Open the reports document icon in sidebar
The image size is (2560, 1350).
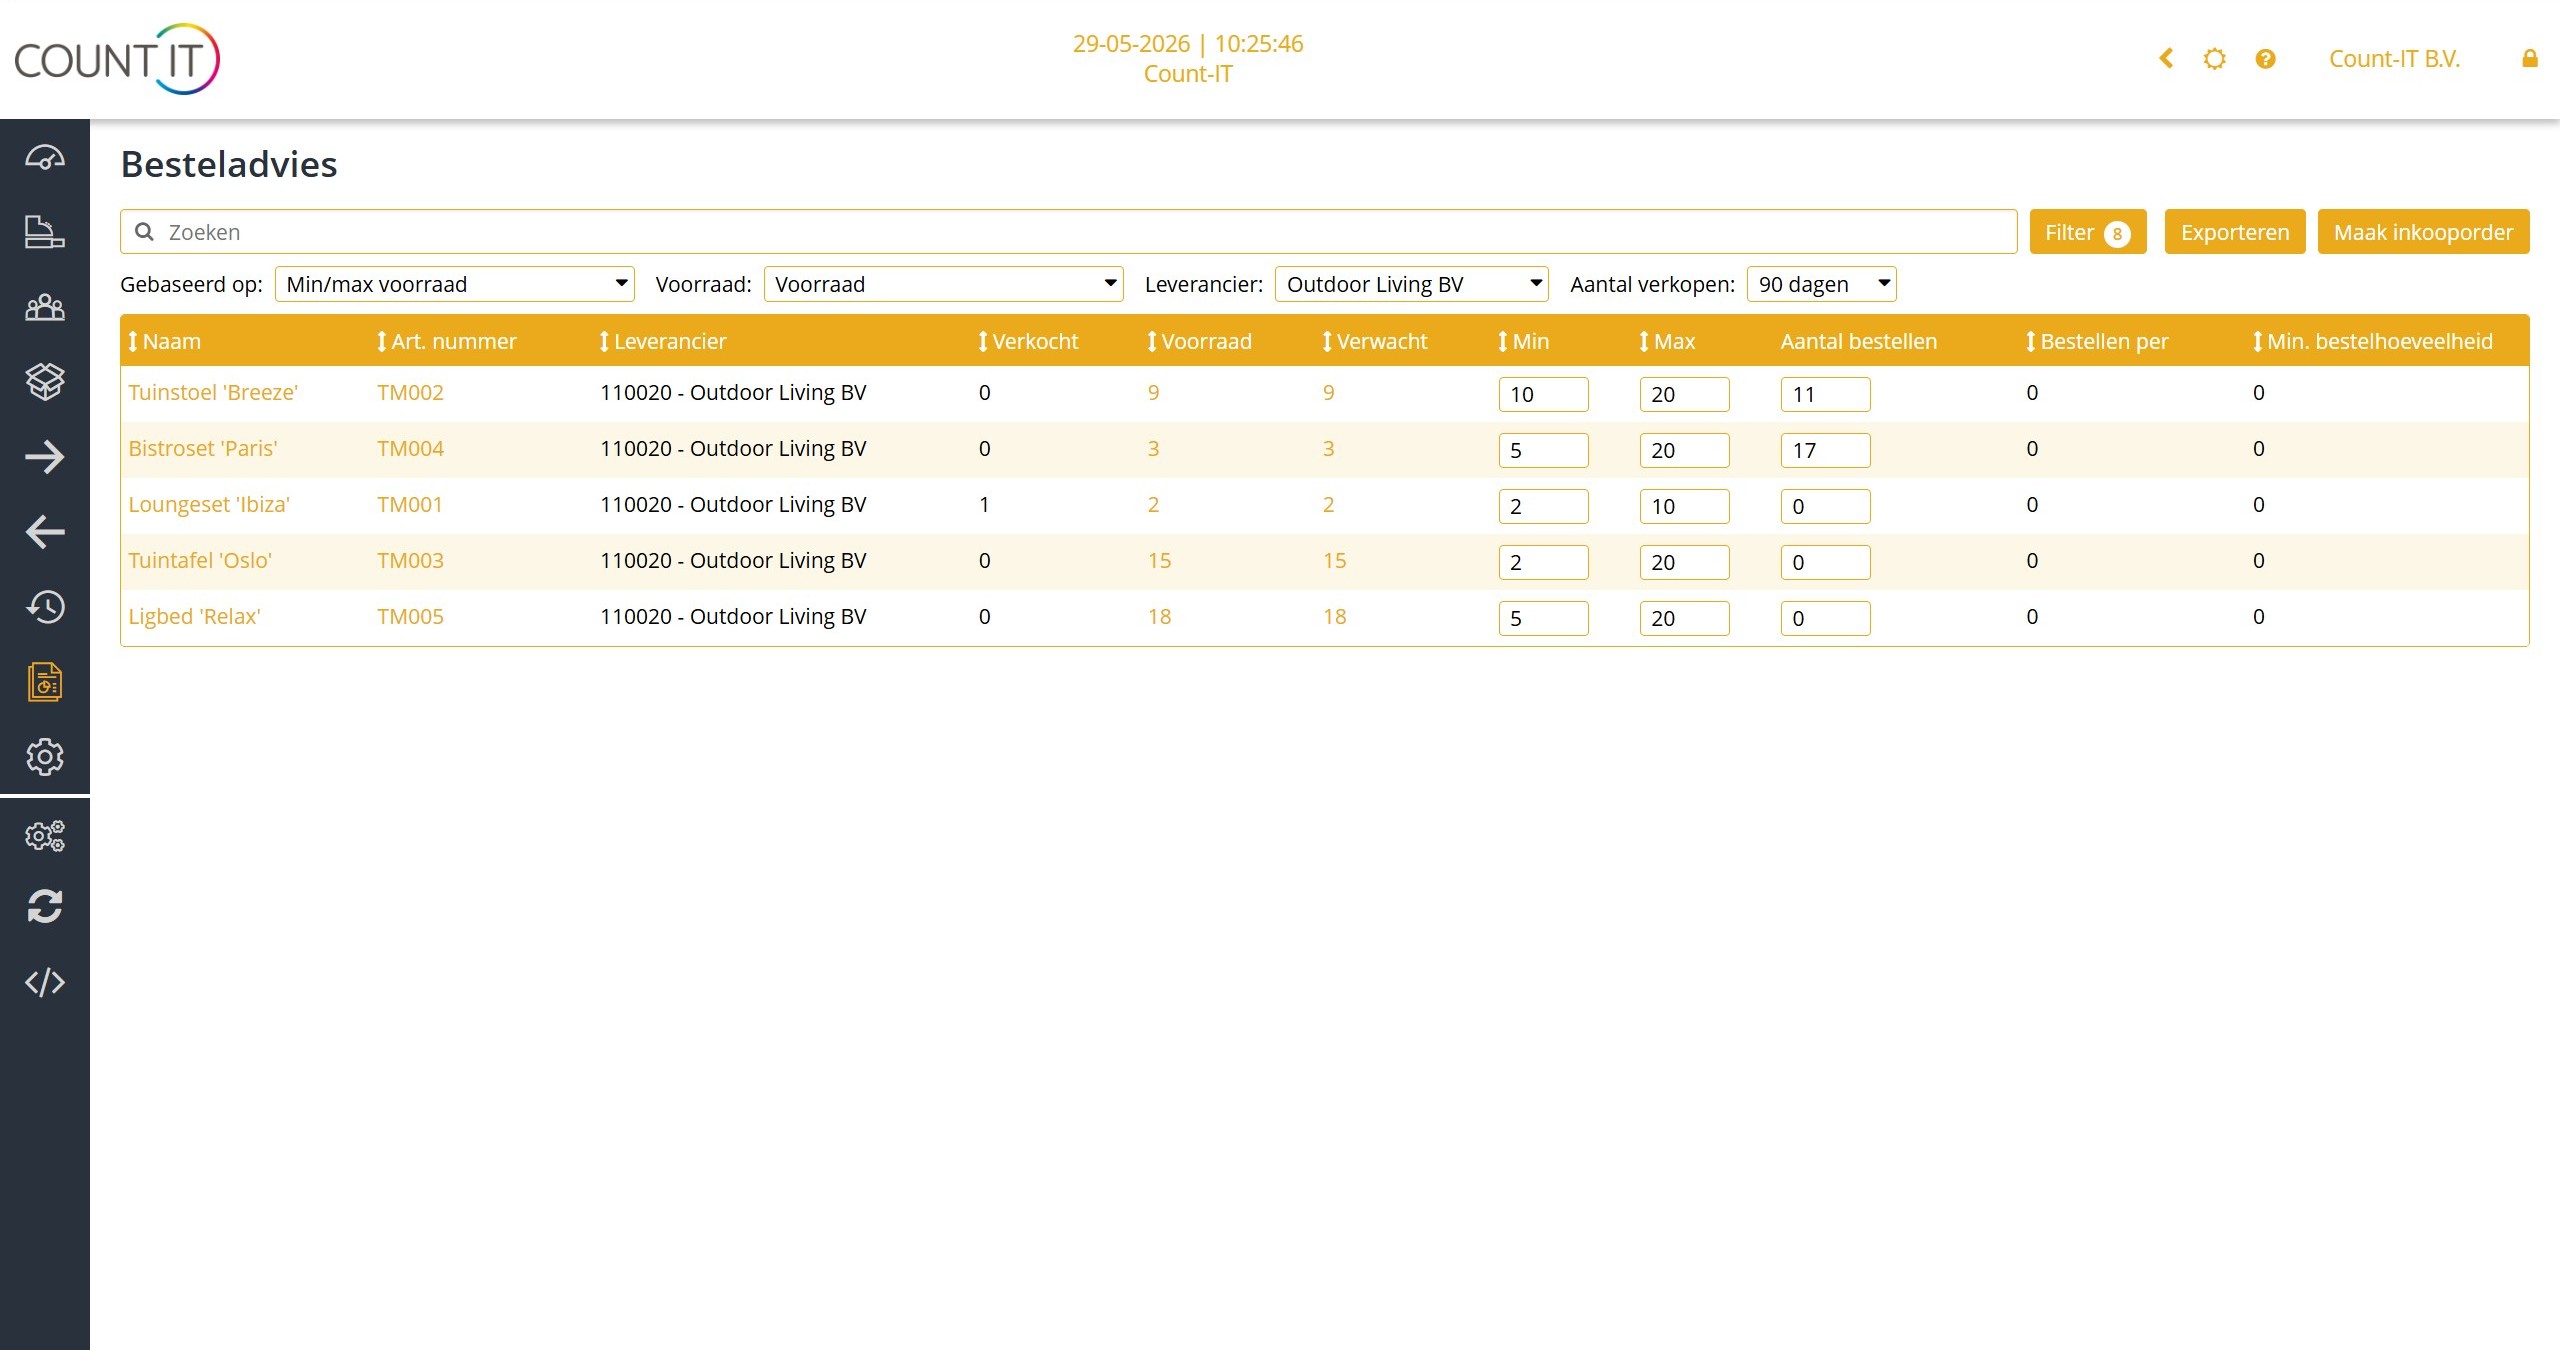(x=45, y=682)
